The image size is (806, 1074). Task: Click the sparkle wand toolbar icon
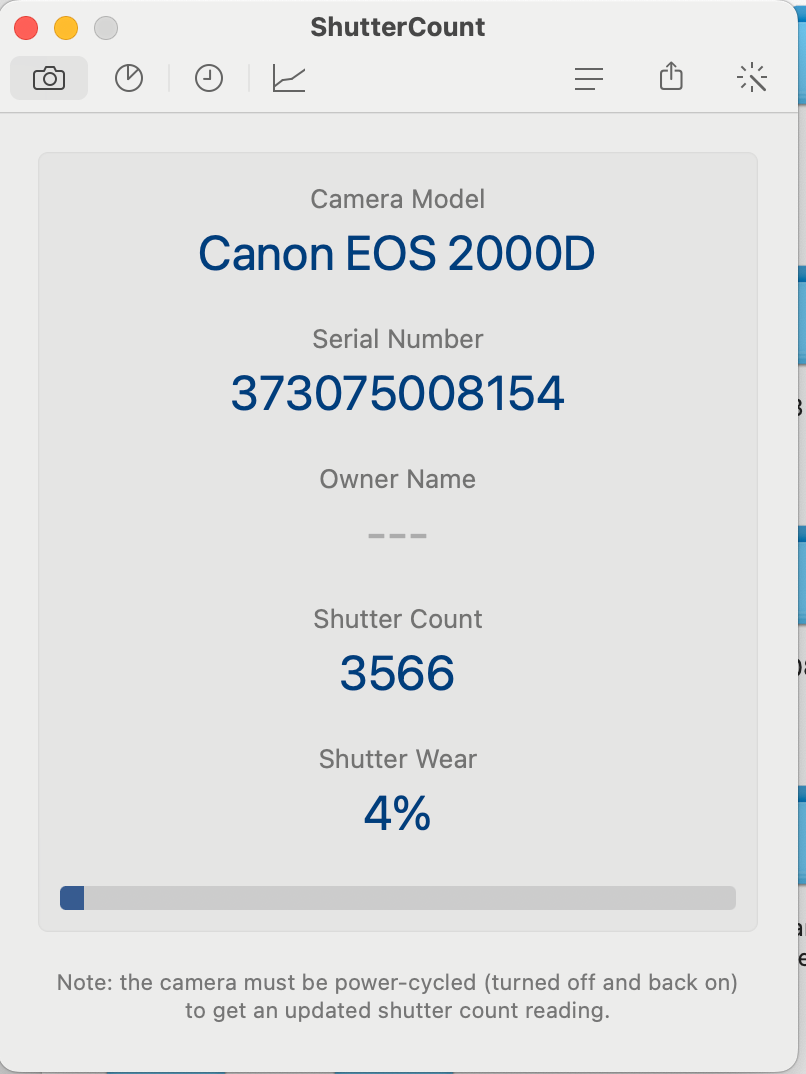click(x=752, y=77)
